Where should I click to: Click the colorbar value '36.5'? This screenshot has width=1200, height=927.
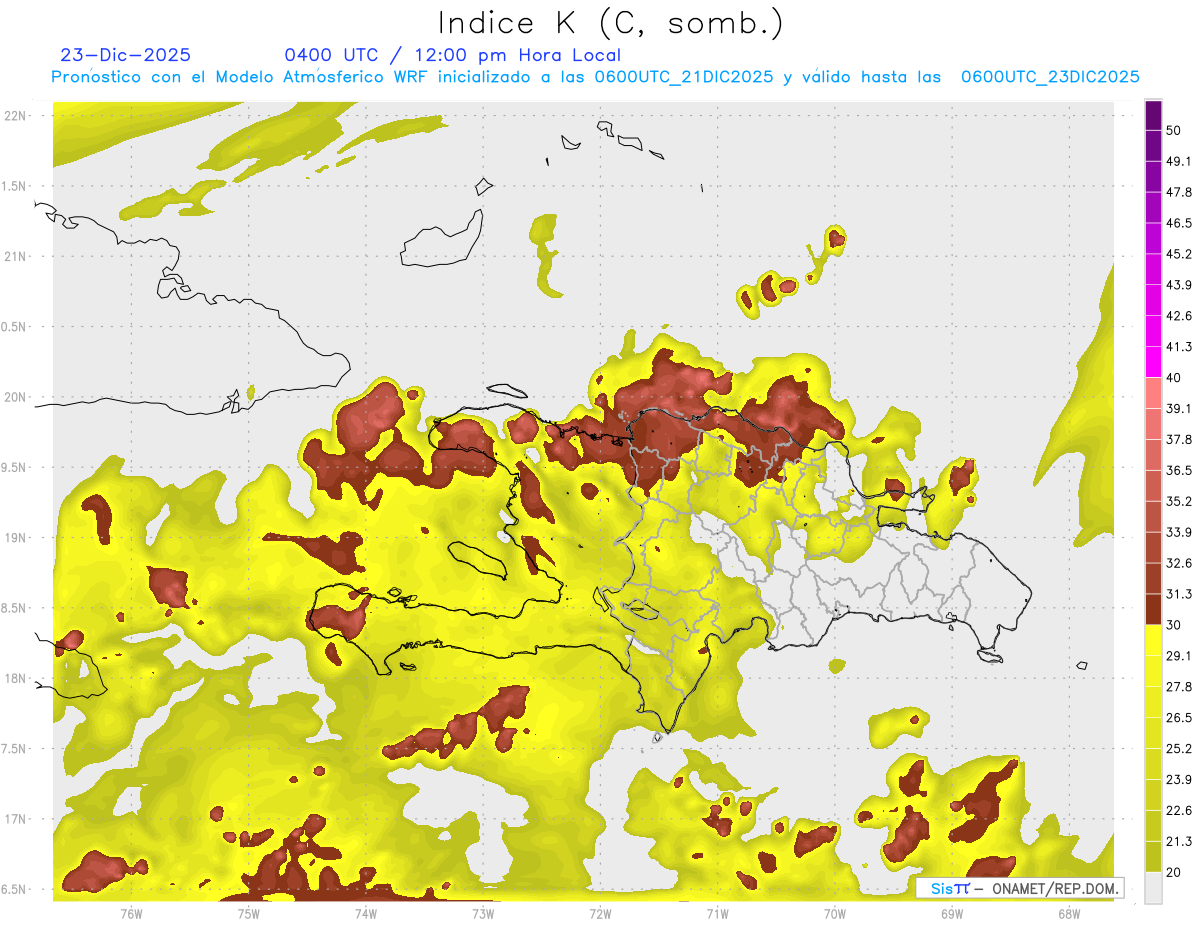1178,470
